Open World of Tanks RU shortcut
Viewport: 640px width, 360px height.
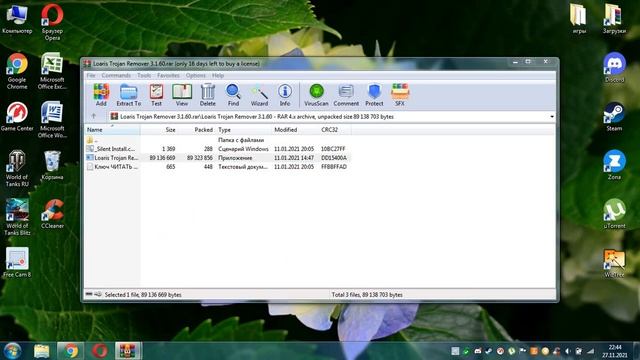tap(17, 168)
